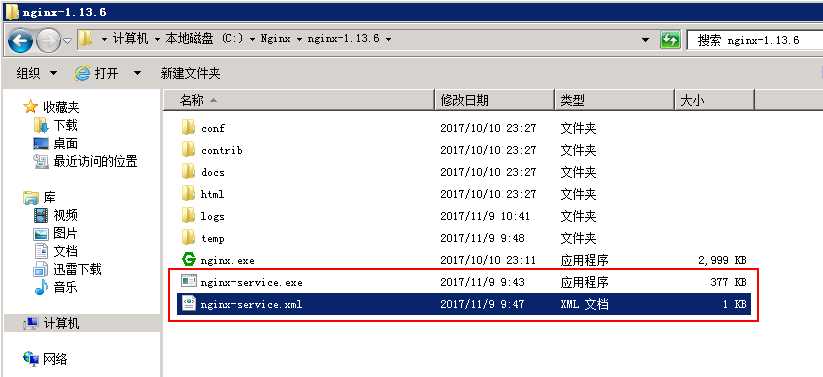This screenshot has height=377, width=823.
Task: Open the dropdown arrow next to 打开
Action: pyautogui.click(x=137, y=74)
